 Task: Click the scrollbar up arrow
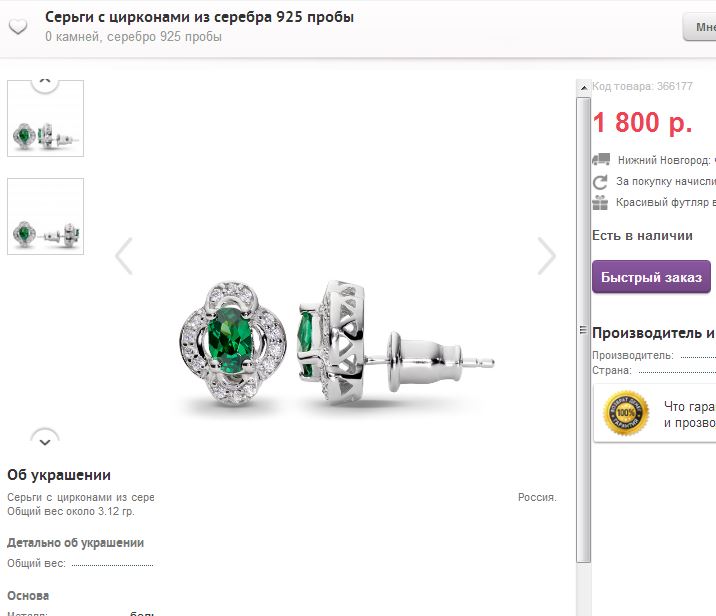583,89
